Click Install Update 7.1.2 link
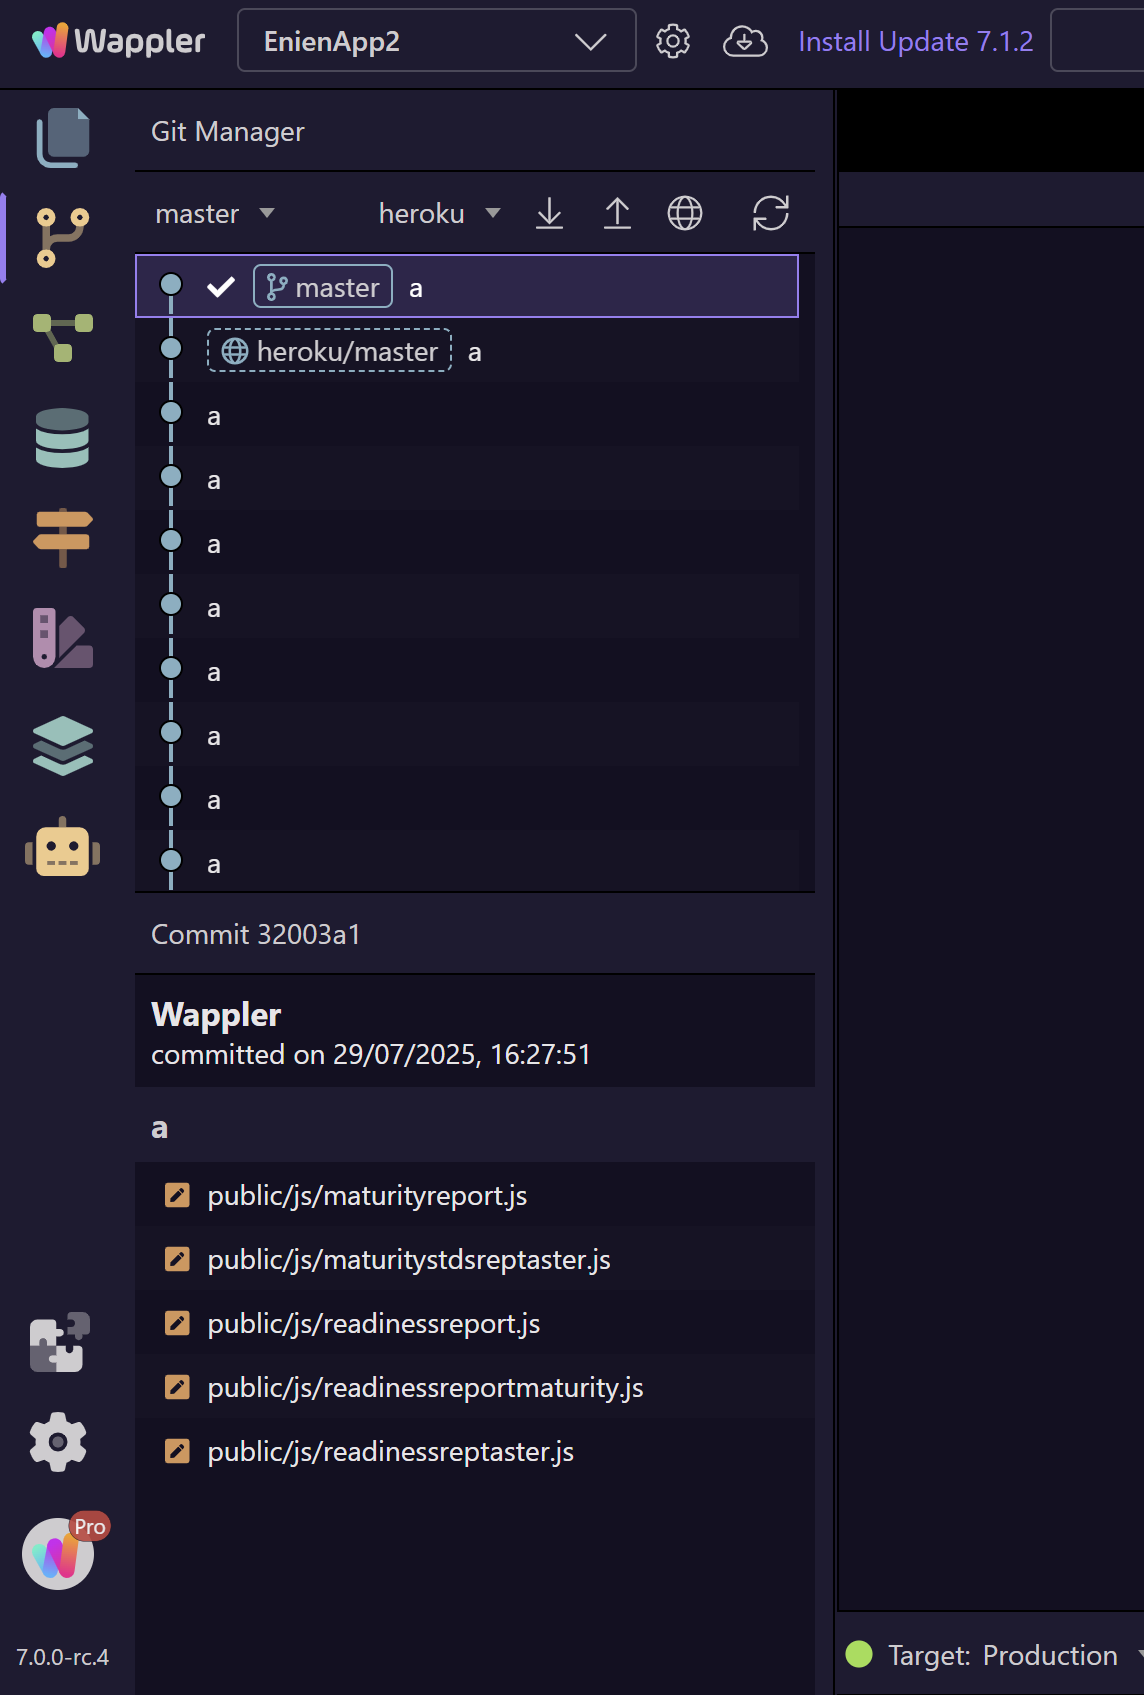 click(915, 41)
